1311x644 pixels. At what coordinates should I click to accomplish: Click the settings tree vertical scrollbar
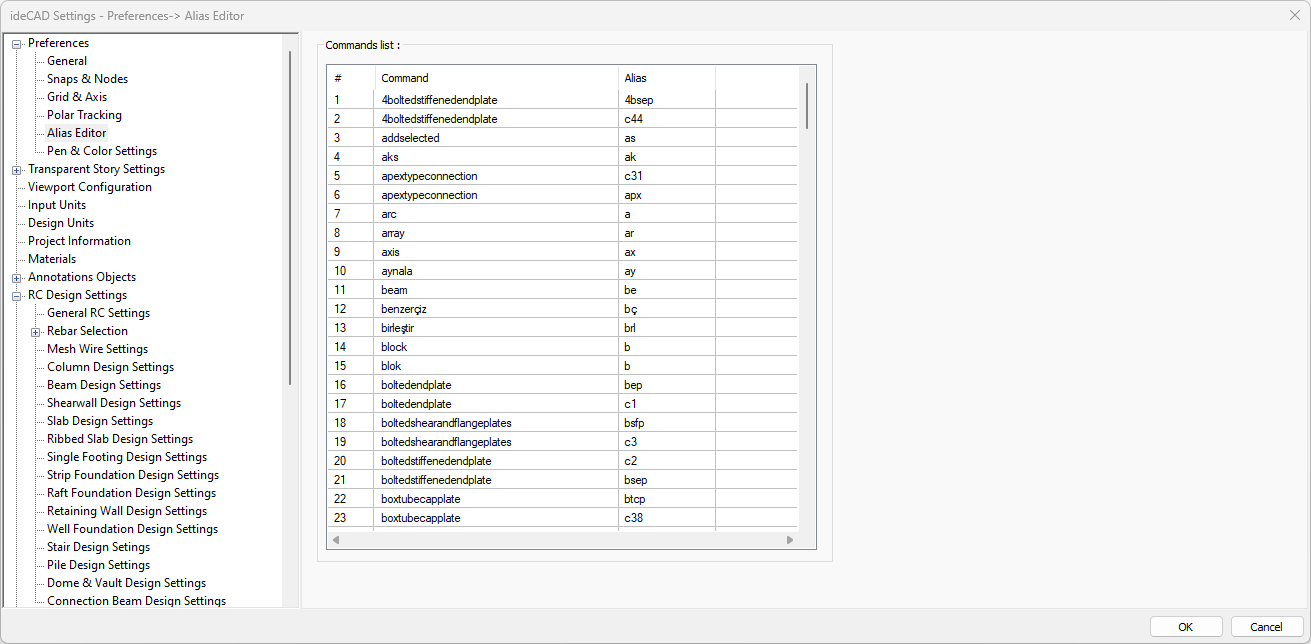(291, 218)
